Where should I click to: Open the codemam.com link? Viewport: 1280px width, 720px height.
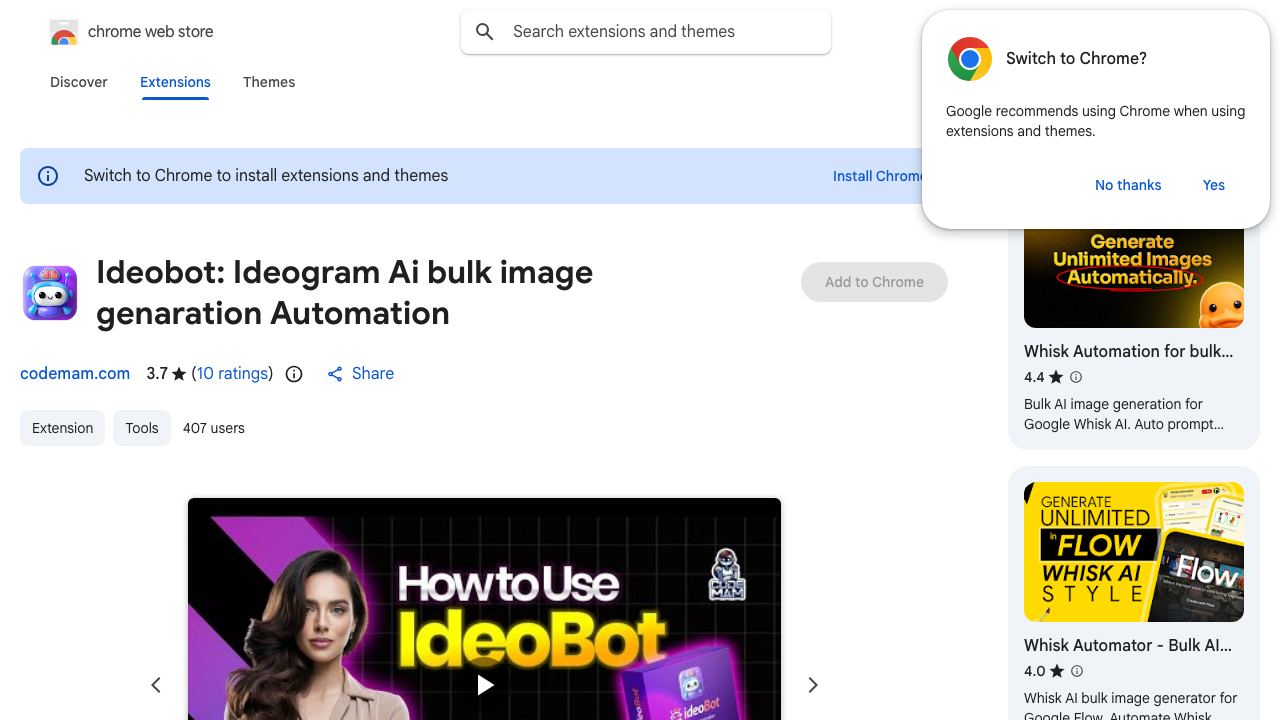(75, 374)
